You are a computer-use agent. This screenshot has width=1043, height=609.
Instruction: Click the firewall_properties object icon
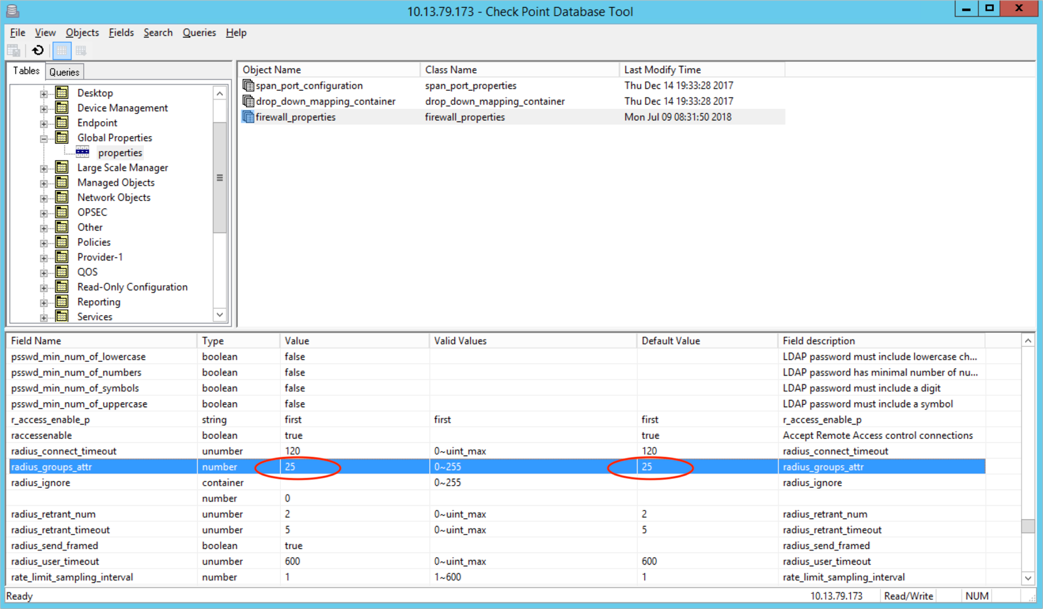248,117
